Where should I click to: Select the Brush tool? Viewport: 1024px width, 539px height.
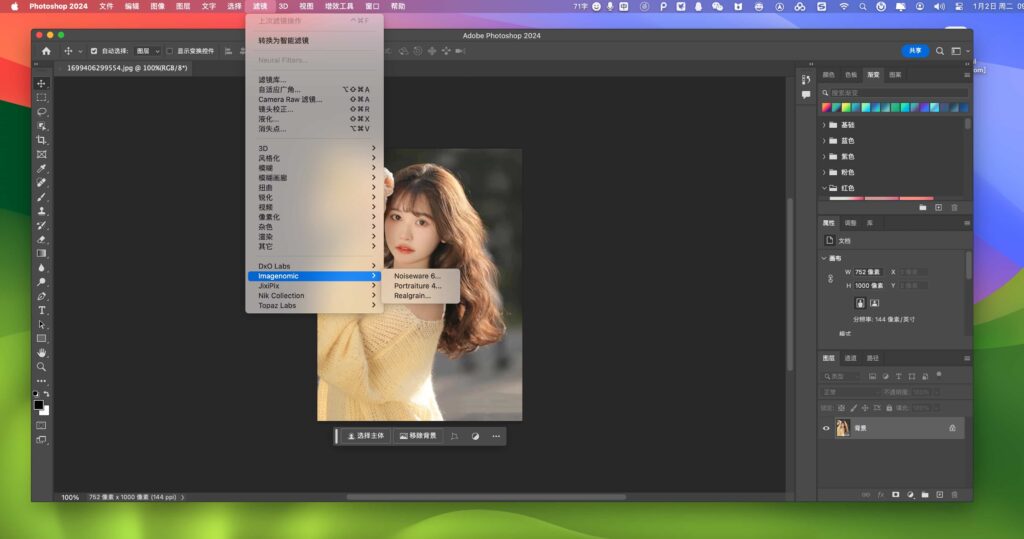[x=41, y=197]
